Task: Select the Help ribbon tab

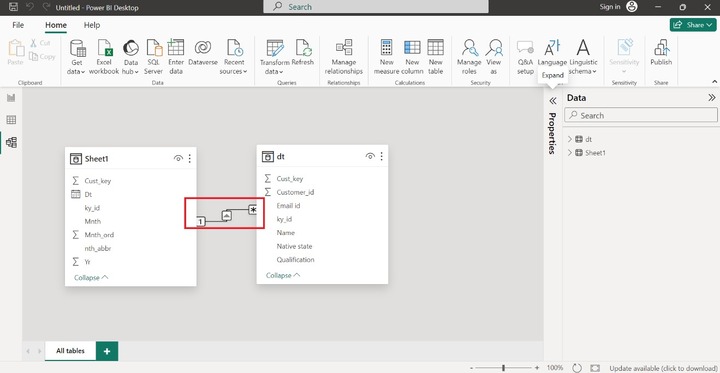Action: [92, 25]
